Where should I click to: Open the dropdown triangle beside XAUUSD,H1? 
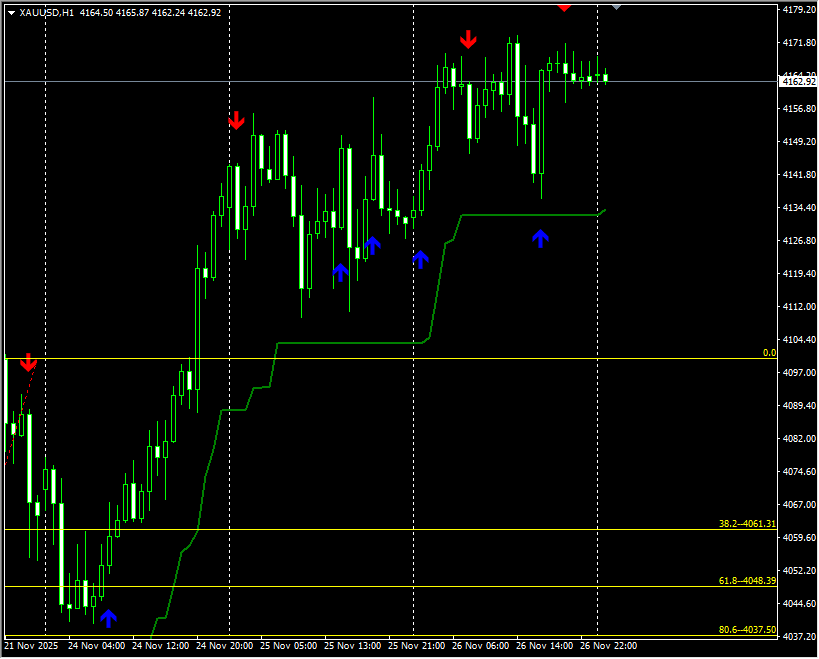coord(11,13)
